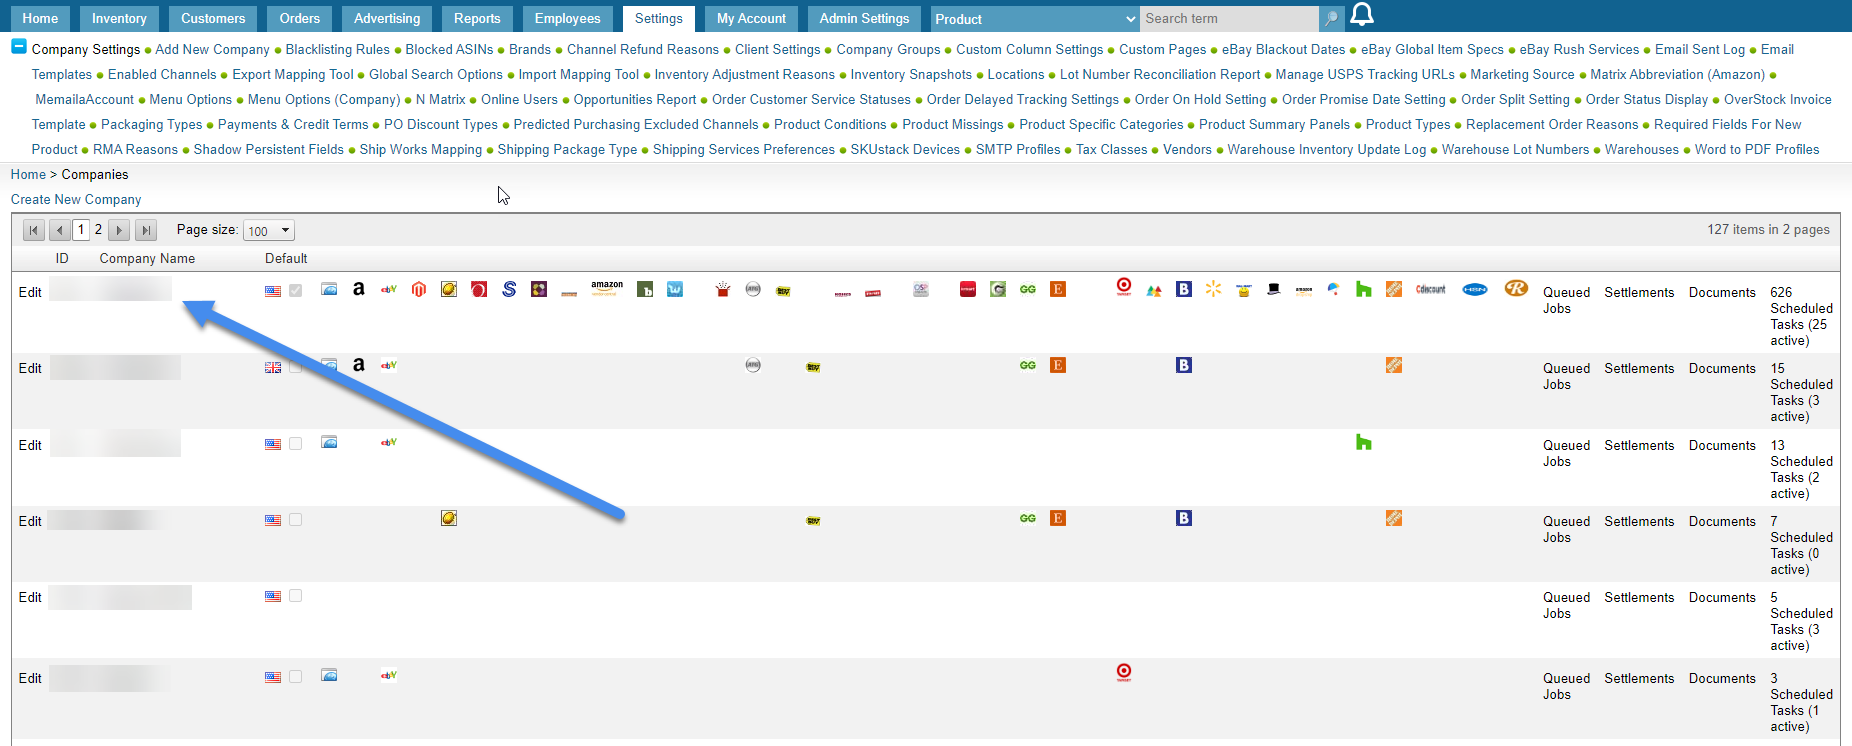The height and width of the screenshot is (746, 1852).
Task: Open the Page size dropdown
Action: [x=269, y=230]
